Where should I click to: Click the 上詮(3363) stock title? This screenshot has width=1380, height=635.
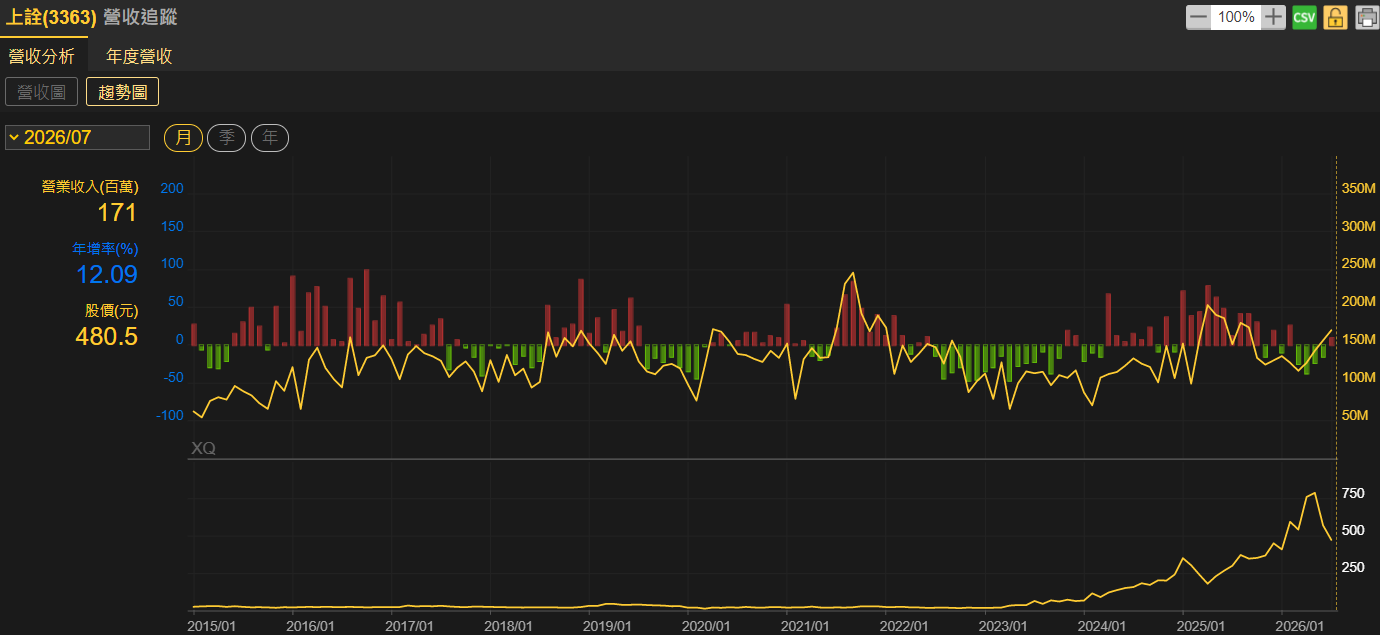pos(51,17)
